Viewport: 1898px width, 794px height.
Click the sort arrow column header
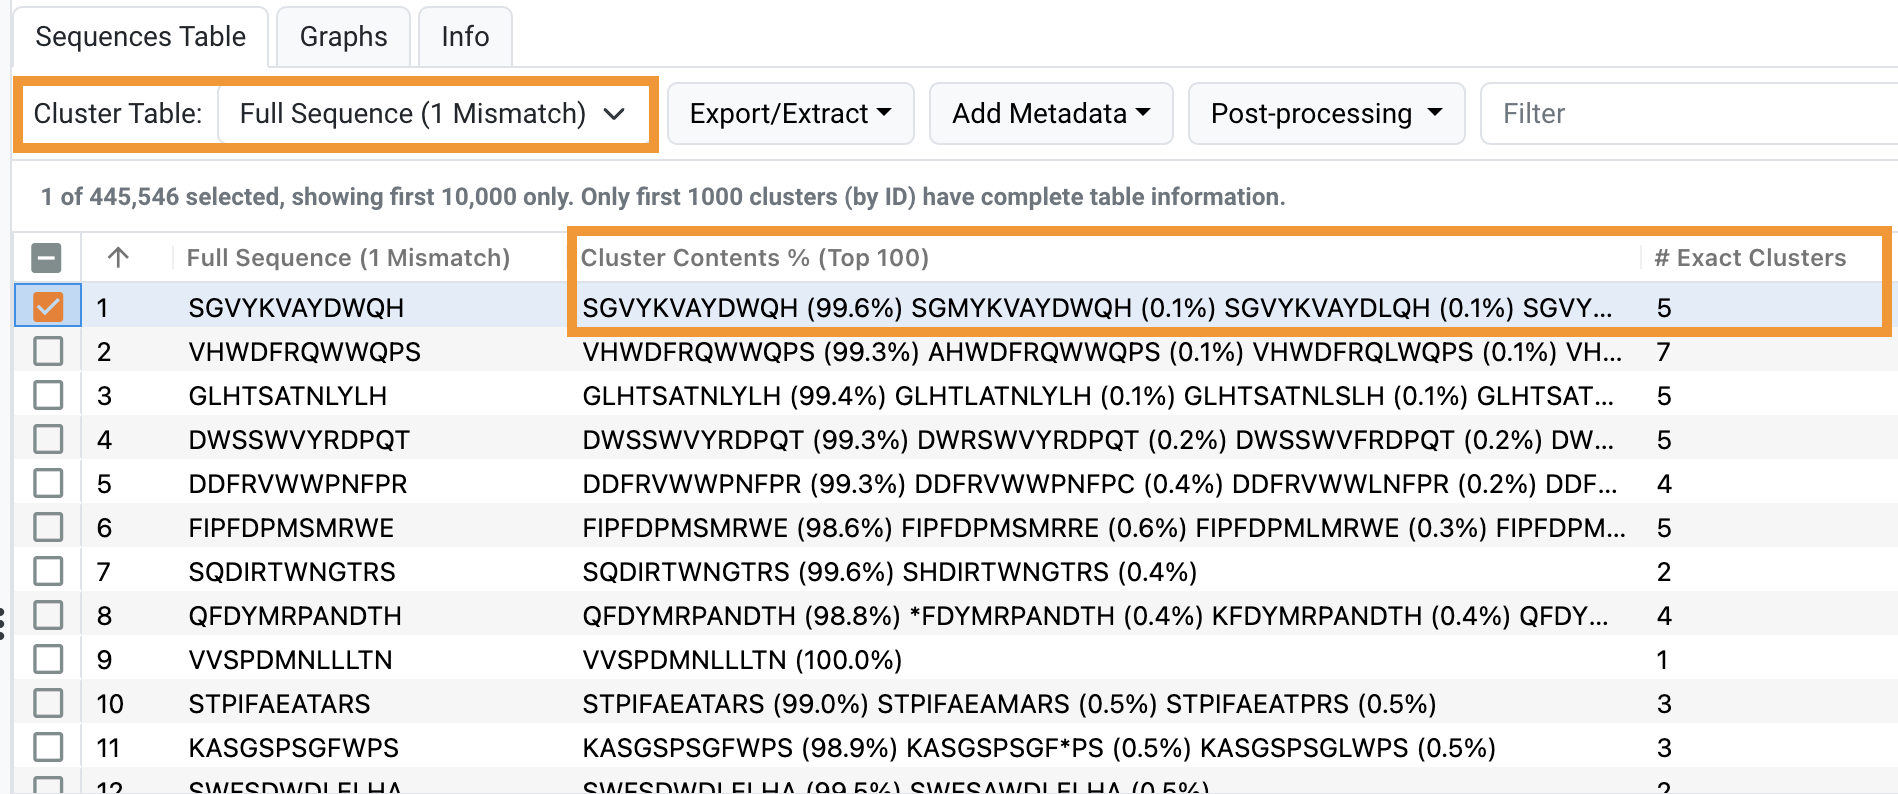[x=118, y=258]
